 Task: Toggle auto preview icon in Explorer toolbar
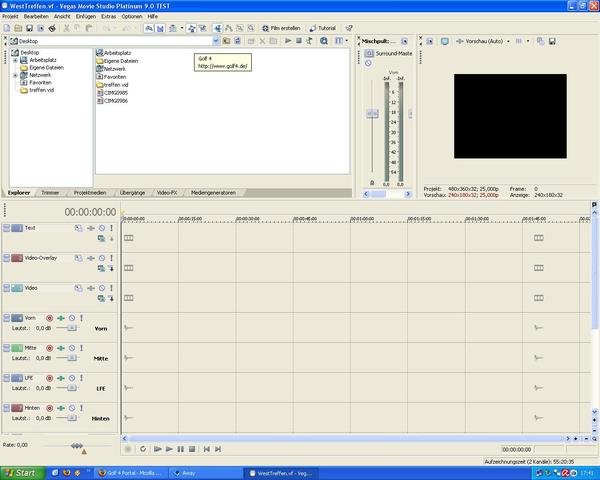click(309, 41)
